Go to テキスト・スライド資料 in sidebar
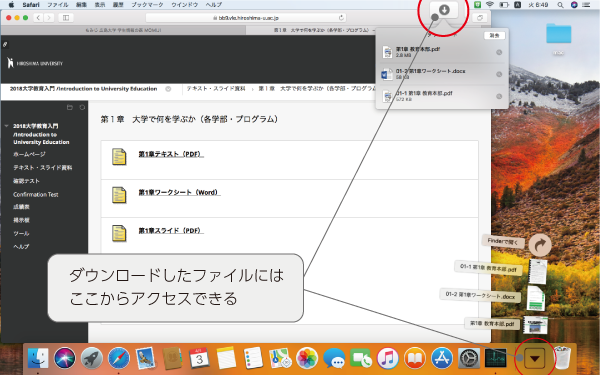The height and width of the screenshot is (375, 600). tap(42, 168)
